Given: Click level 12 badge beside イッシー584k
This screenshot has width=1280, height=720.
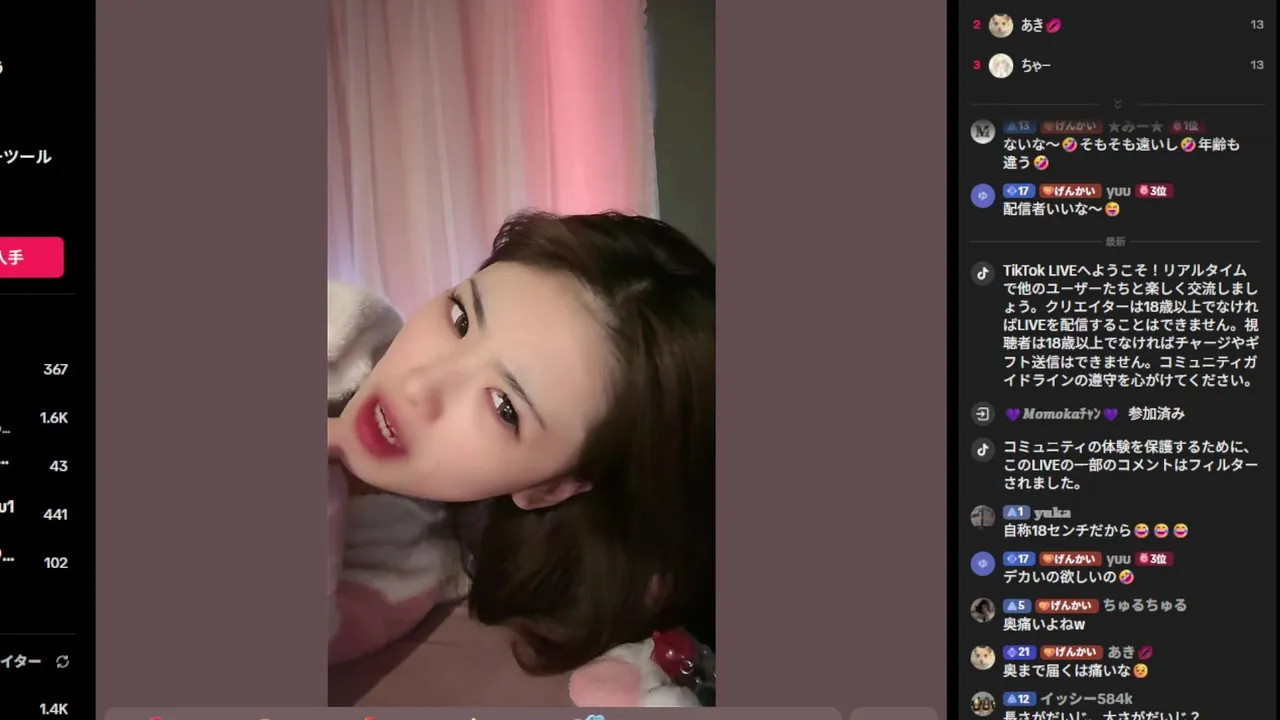Looking at the screenshot, I should 1018,699.
